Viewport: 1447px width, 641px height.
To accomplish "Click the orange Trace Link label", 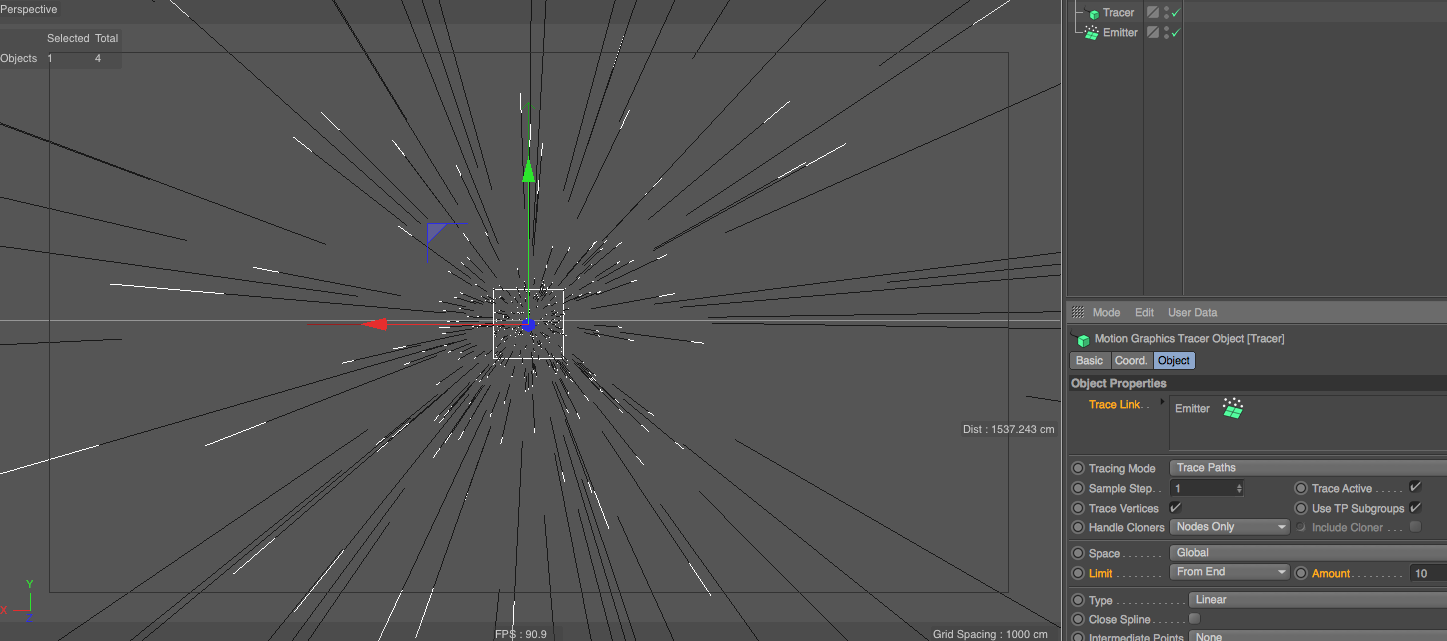I will pyautogui.click(x=1114, y=404).
